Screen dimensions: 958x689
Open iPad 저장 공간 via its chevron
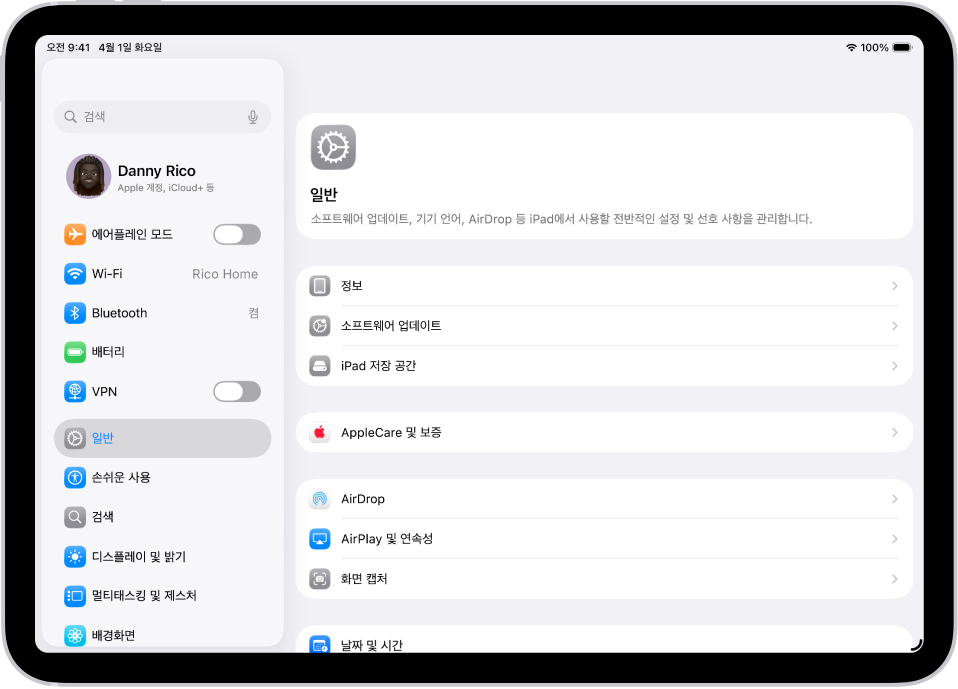click(895, 366)
